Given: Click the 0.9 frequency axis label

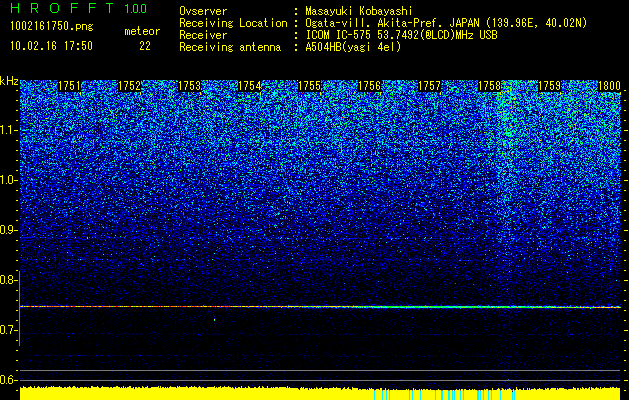Looking at the screenshot, I should pyautogui.click(x=6, y=230).
